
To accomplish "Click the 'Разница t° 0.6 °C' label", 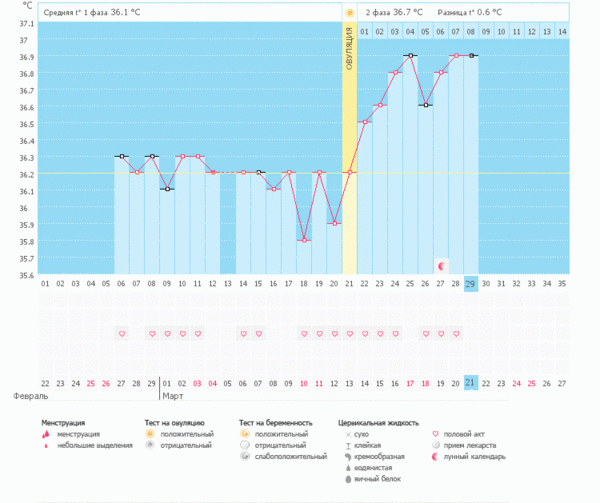I will point(469,13).
